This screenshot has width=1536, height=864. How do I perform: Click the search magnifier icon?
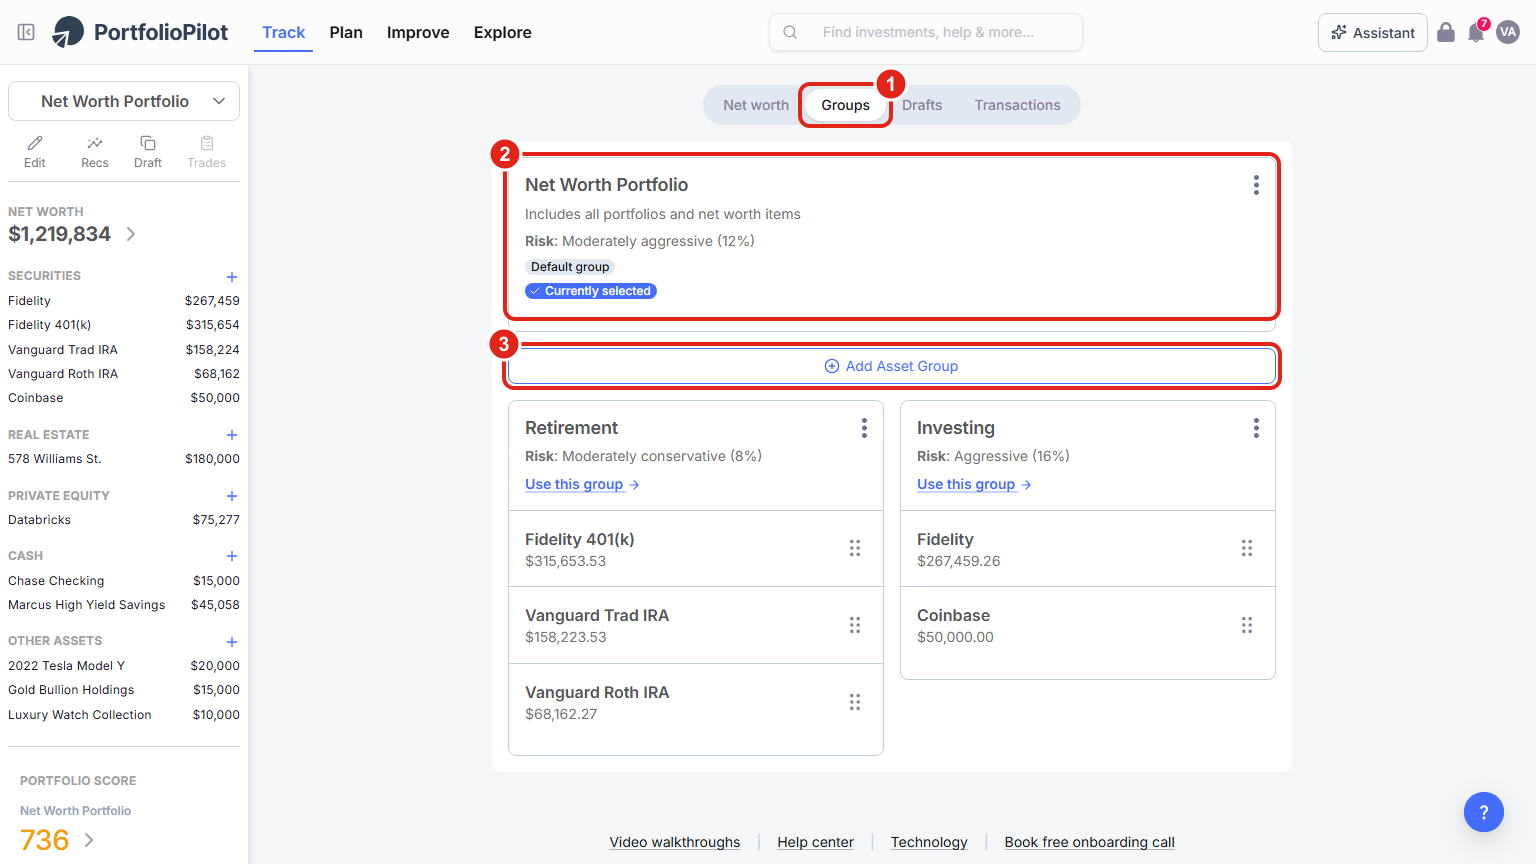coord(790,32)
